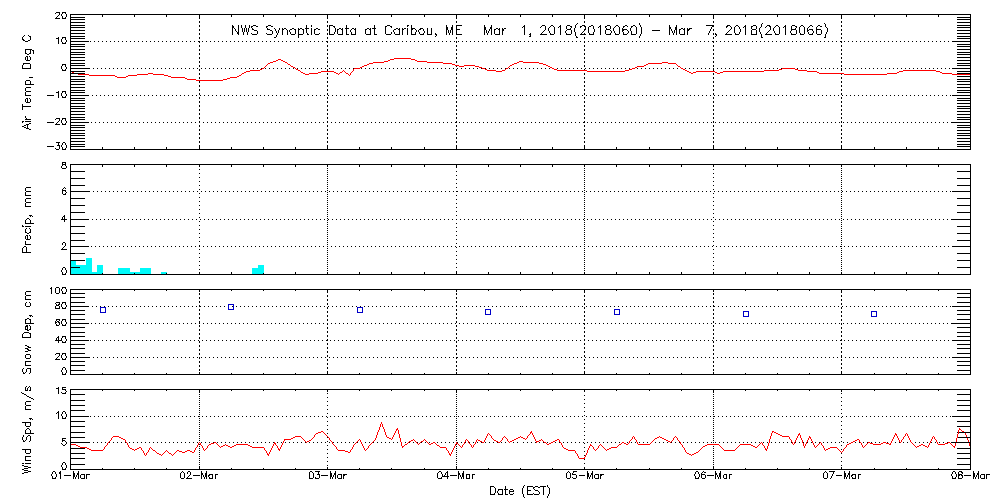Screen dimensions: 1000x500
Task: Click the snow depth marker for 01-Mar
Action: point(103,310)
